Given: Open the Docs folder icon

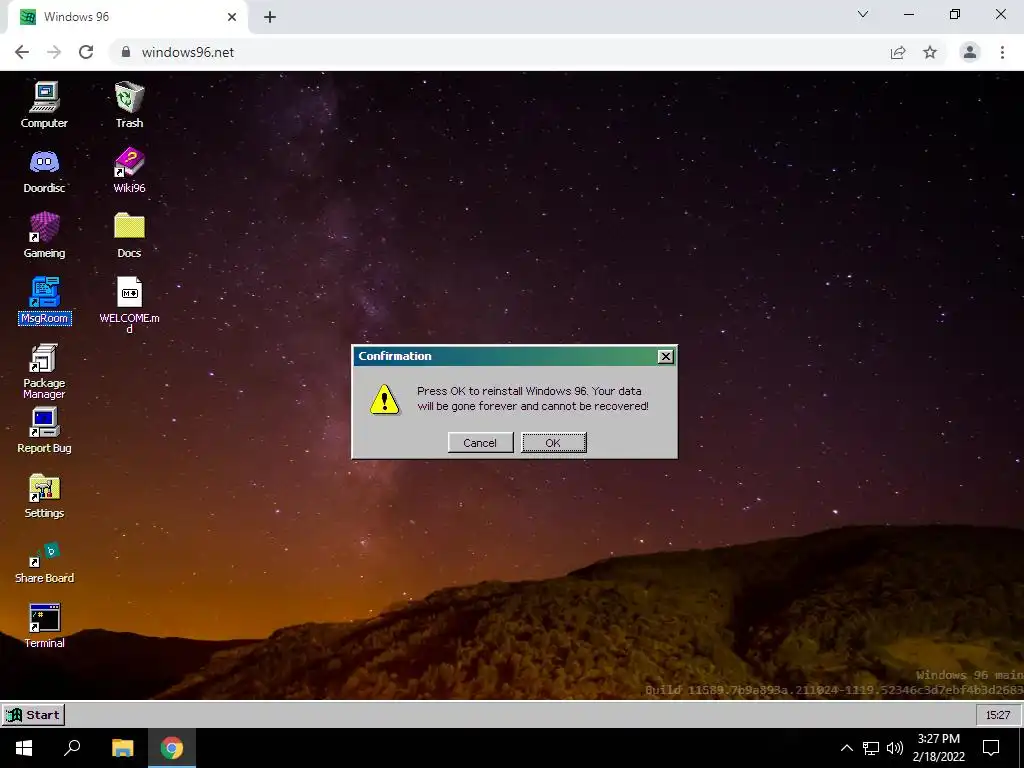Looking at the screenshot, I should (129, 235).
